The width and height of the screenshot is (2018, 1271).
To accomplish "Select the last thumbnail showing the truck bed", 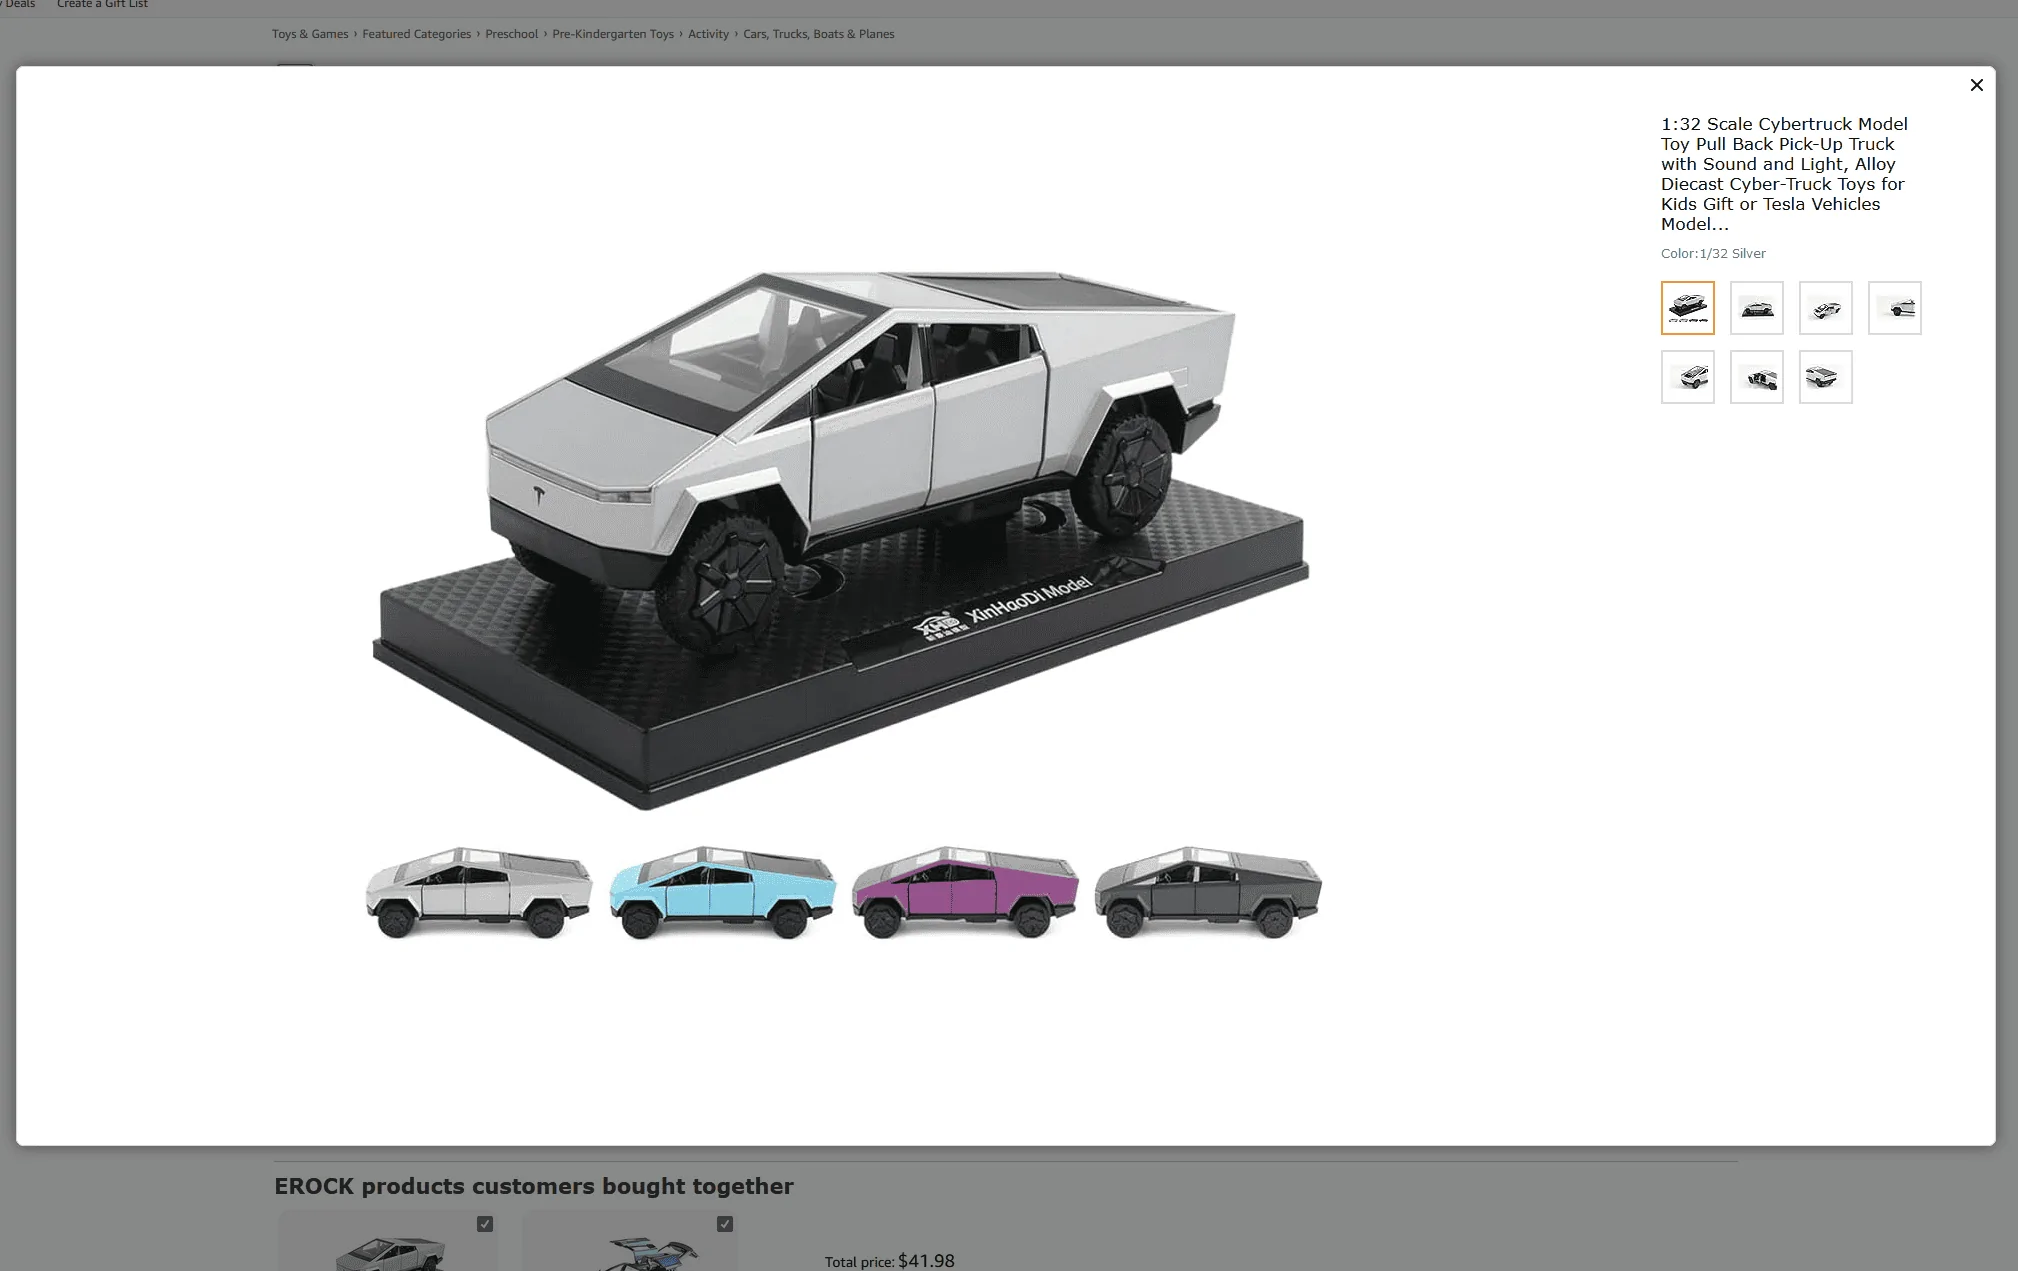I will [1825, 377].
